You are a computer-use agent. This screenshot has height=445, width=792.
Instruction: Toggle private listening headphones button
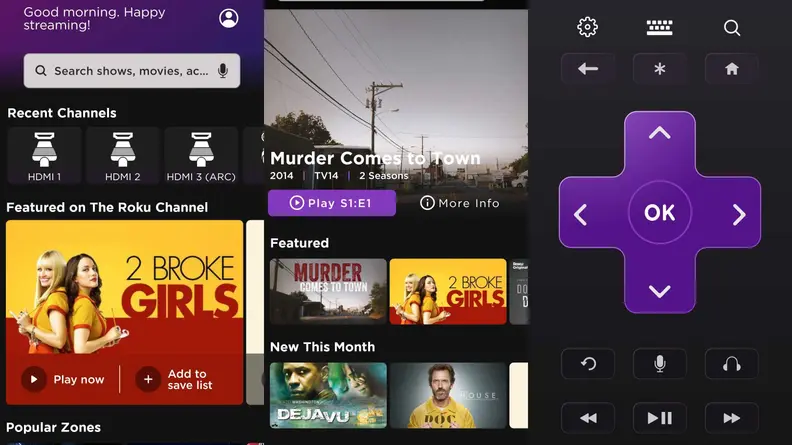[732, 364]
